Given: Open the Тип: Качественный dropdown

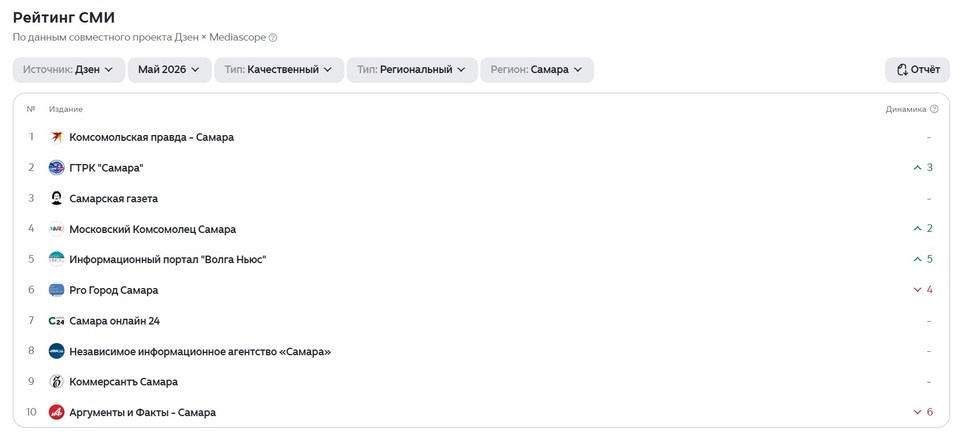Looking at the screenshot, I should 279,70.
